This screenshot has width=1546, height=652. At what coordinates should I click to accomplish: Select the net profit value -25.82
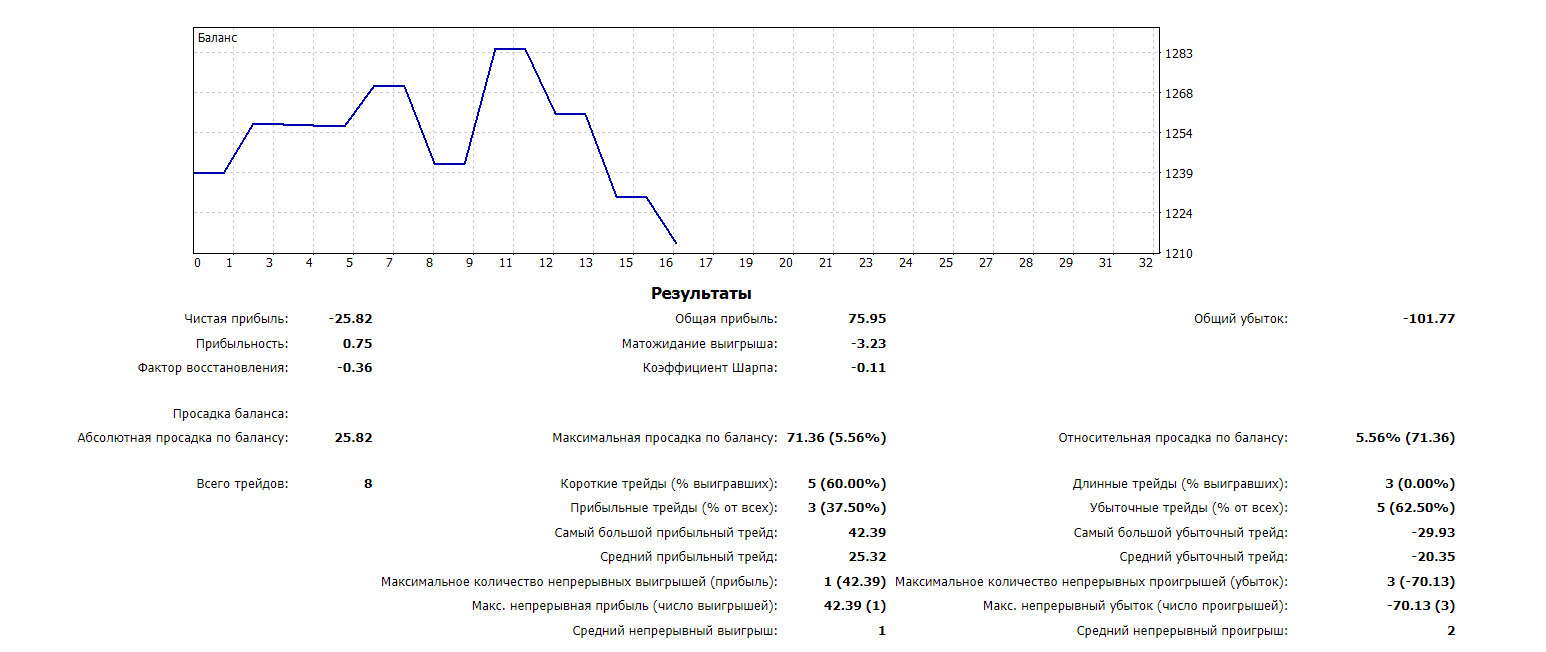pos(350,319)
